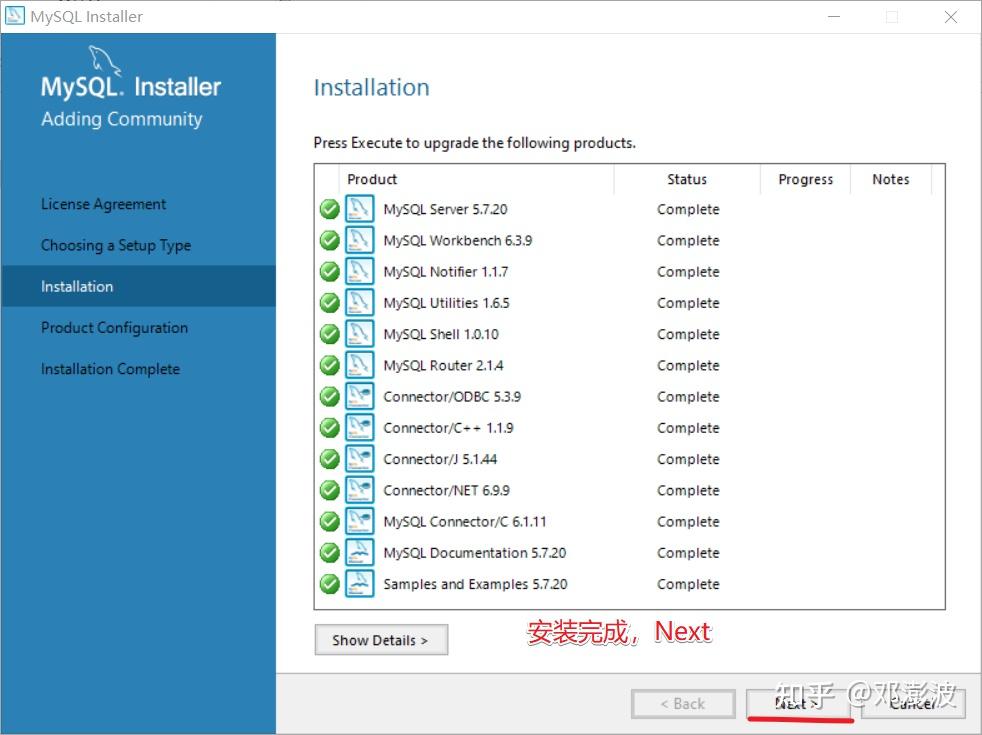Select the MySQL Documentation 5.7.20 row text

(475, 553)
